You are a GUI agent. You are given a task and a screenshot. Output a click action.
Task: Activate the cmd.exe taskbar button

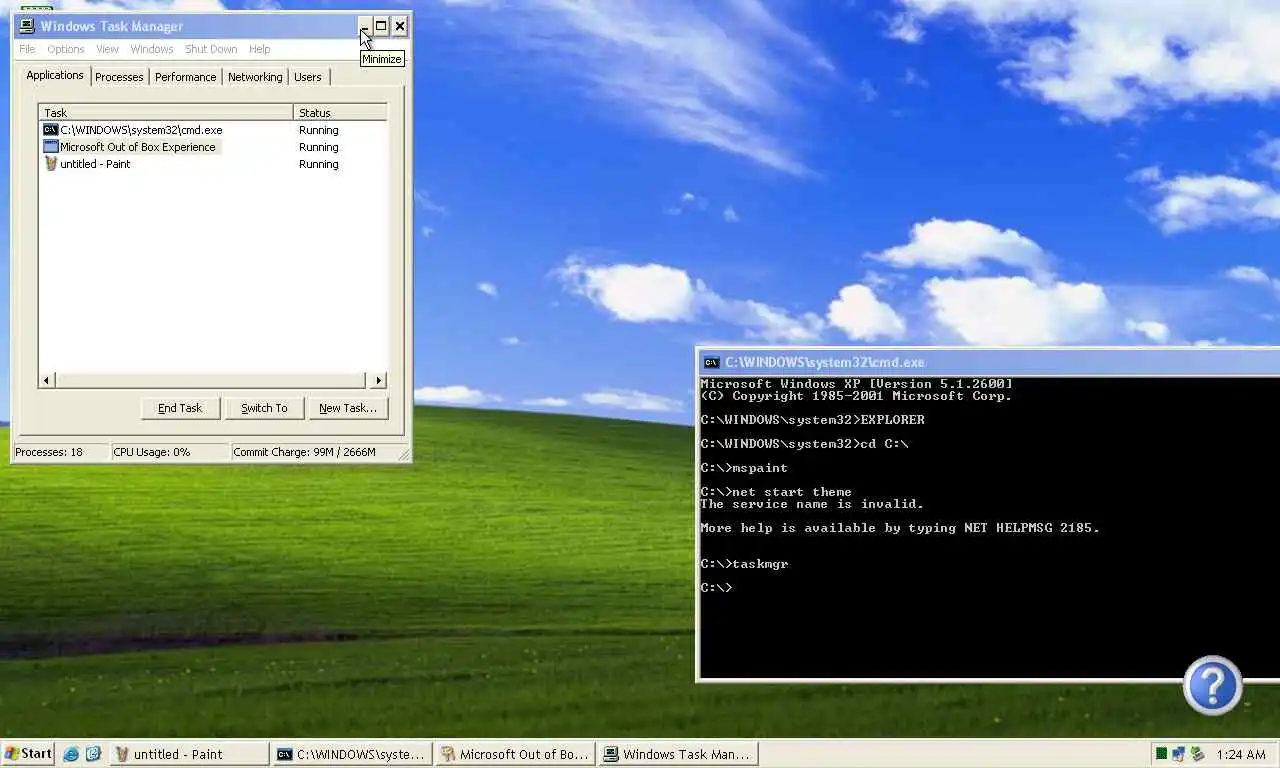[352, 754]
